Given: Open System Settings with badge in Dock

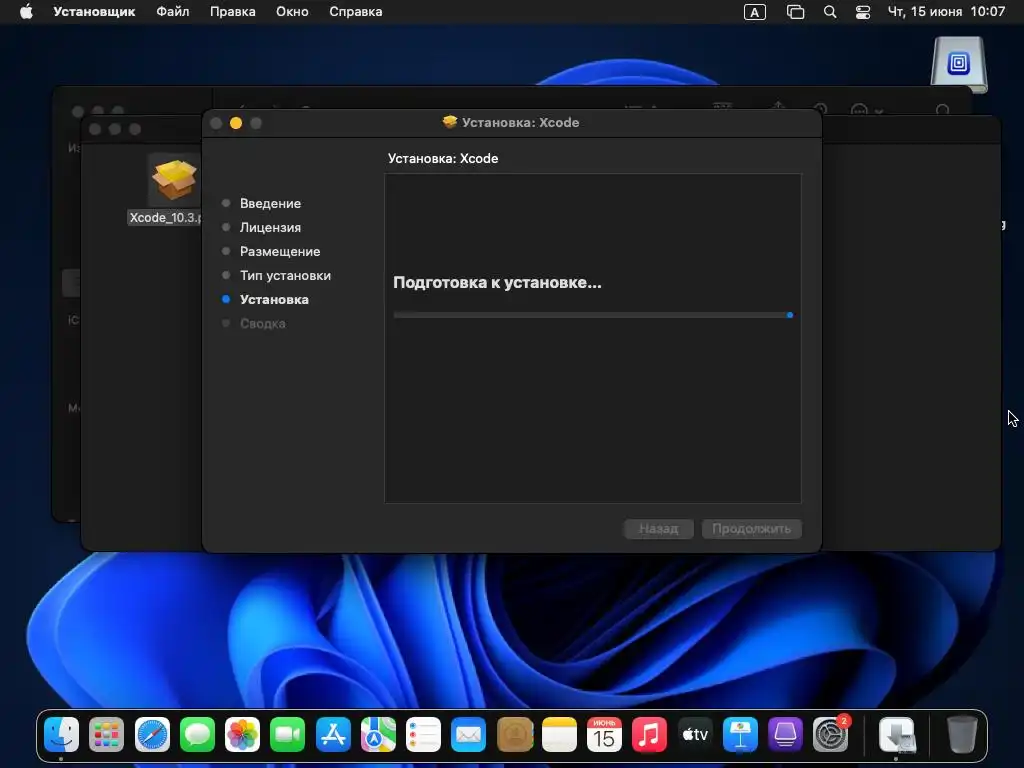Looking at the screenshot, I should [831, 735].
